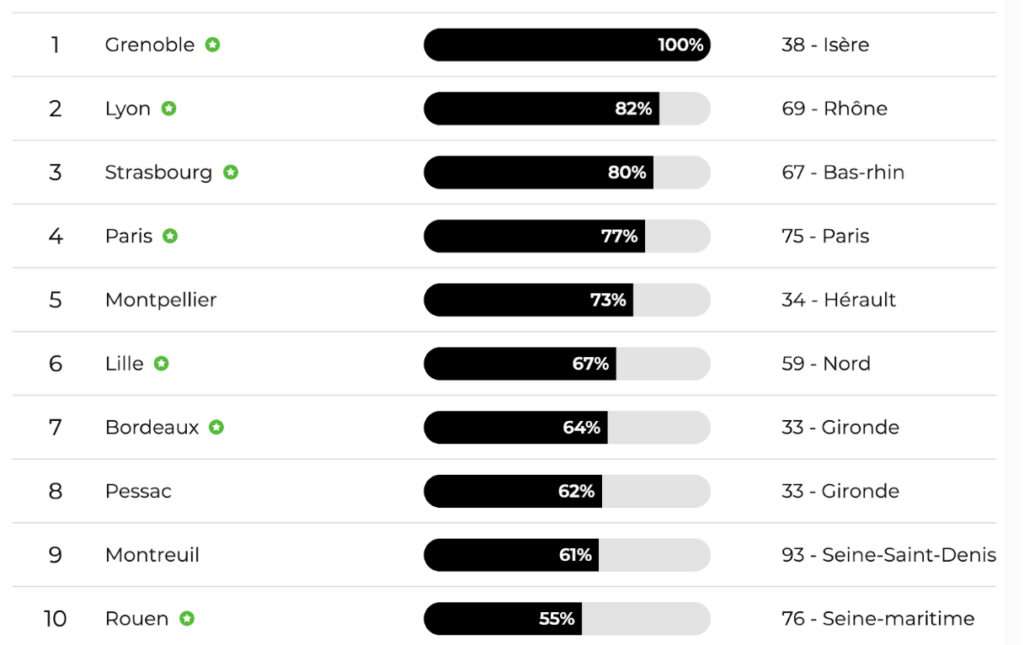Click the 93 - Seine-Saint-Denis department
This screenshot has height=645, width=1024.
(x=888, y=555)
